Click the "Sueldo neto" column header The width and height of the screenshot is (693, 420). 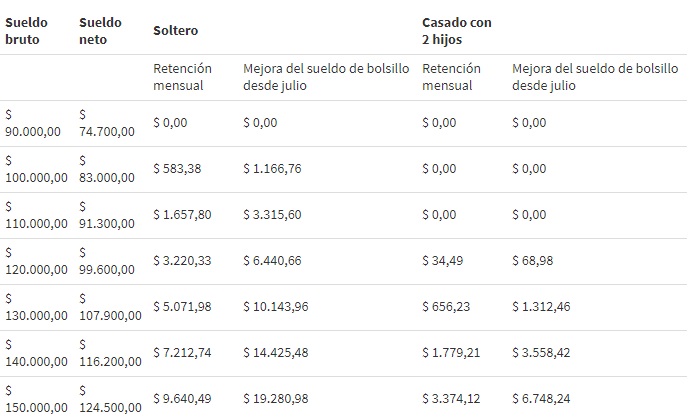tap(100, 30)
